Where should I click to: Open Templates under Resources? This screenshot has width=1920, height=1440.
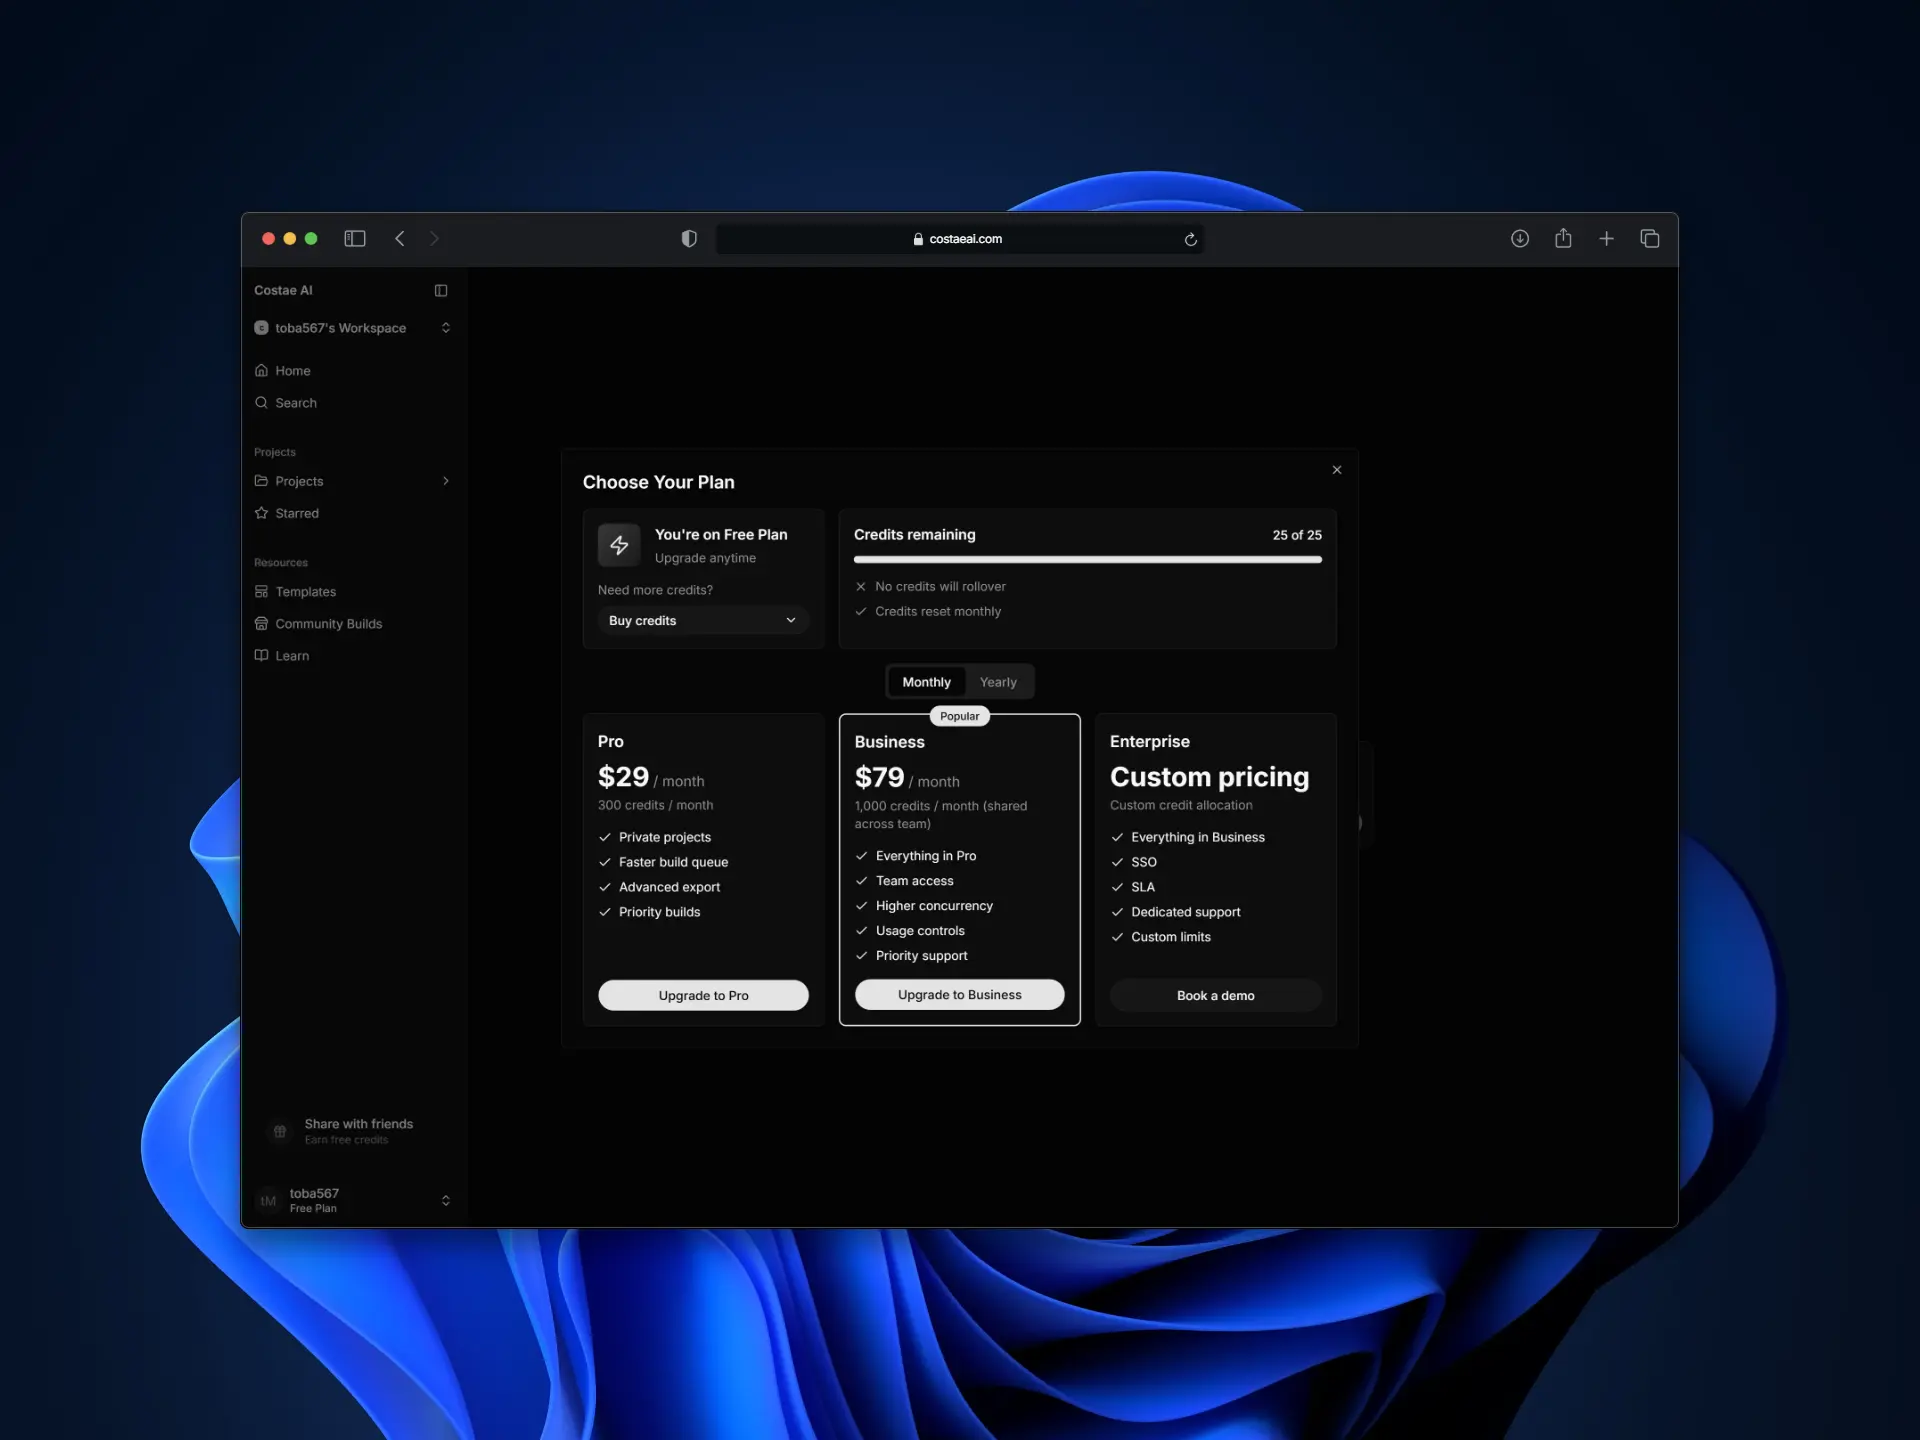click(x=305, y=591)
